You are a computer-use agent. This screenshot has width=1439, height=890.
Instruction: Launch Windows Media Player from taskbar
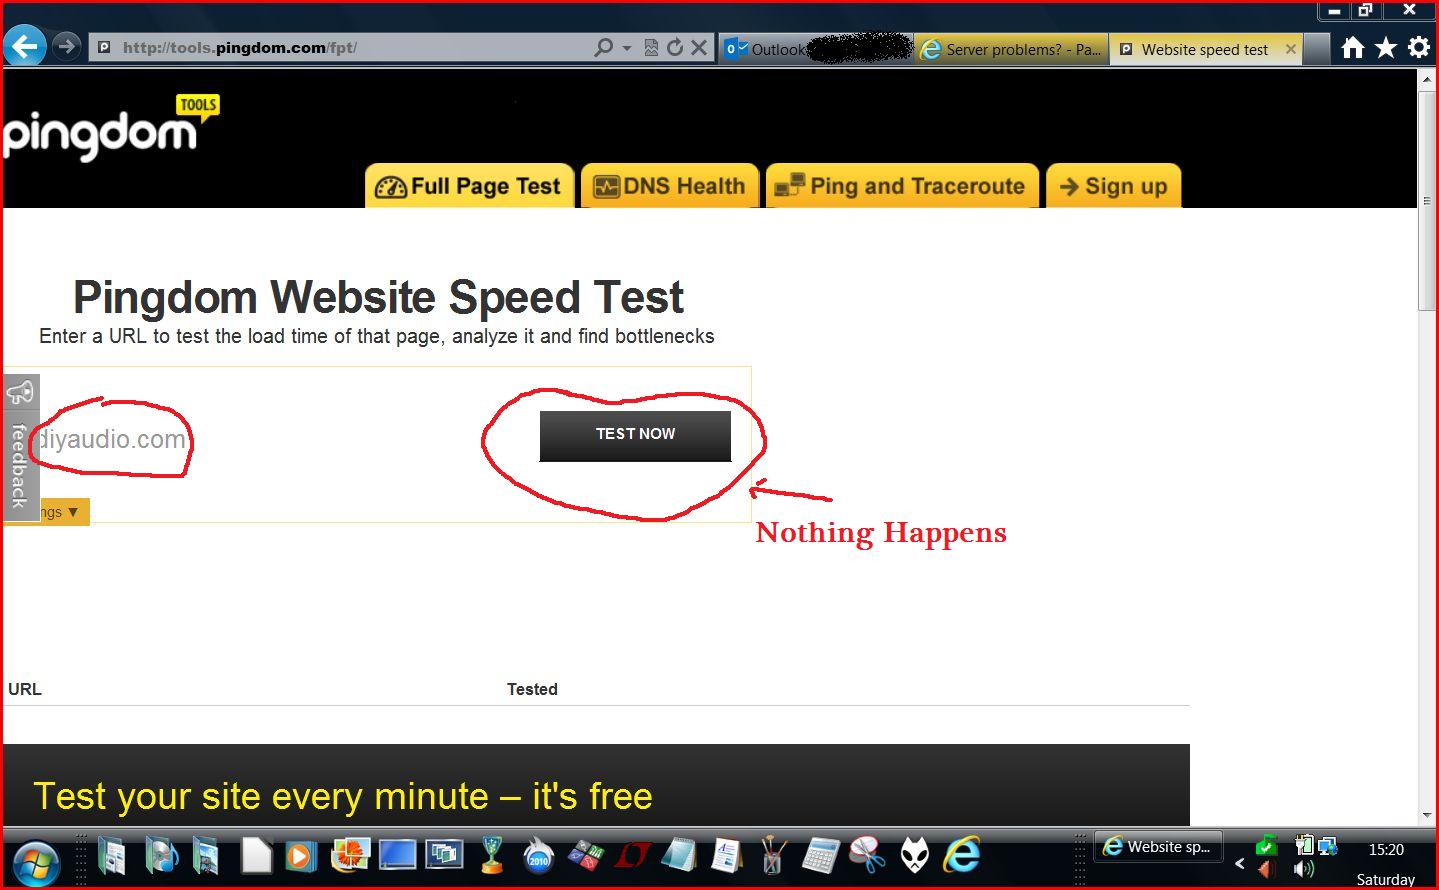[x=300, y=856]
